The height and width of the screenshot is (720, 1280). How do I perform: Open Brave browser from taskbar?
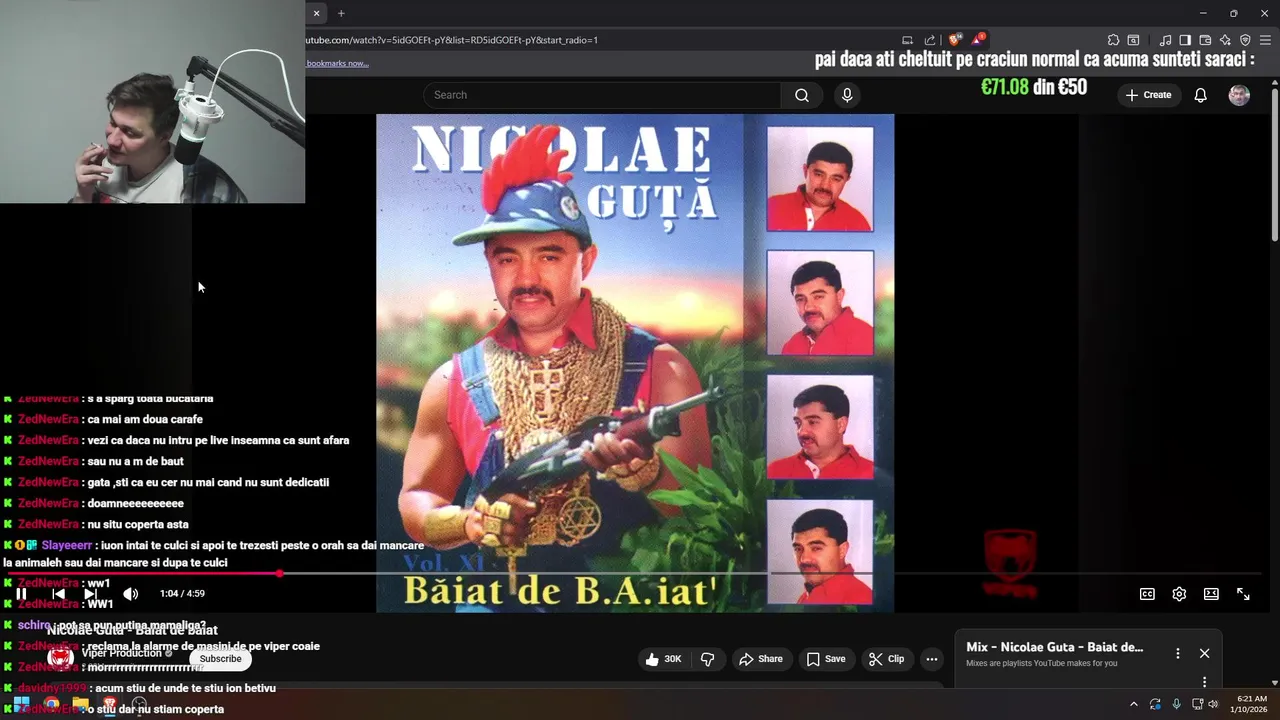(110, 704)
